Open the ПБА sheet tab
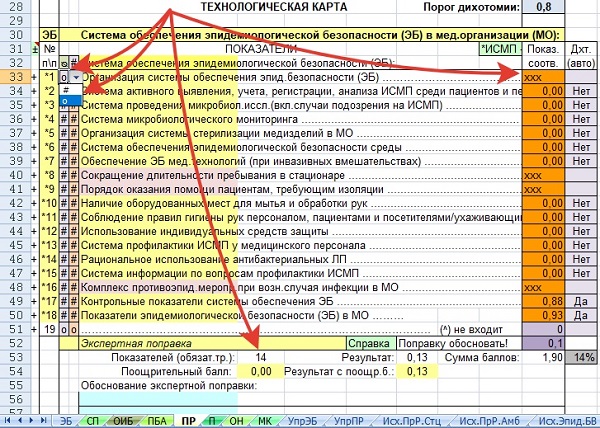 (x=157, y=421)
